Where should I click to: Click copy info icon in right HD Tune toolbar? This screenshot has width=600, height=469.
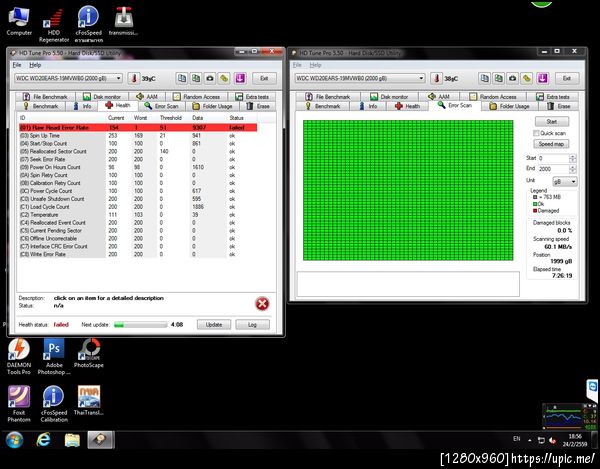(x=484, y=78)
